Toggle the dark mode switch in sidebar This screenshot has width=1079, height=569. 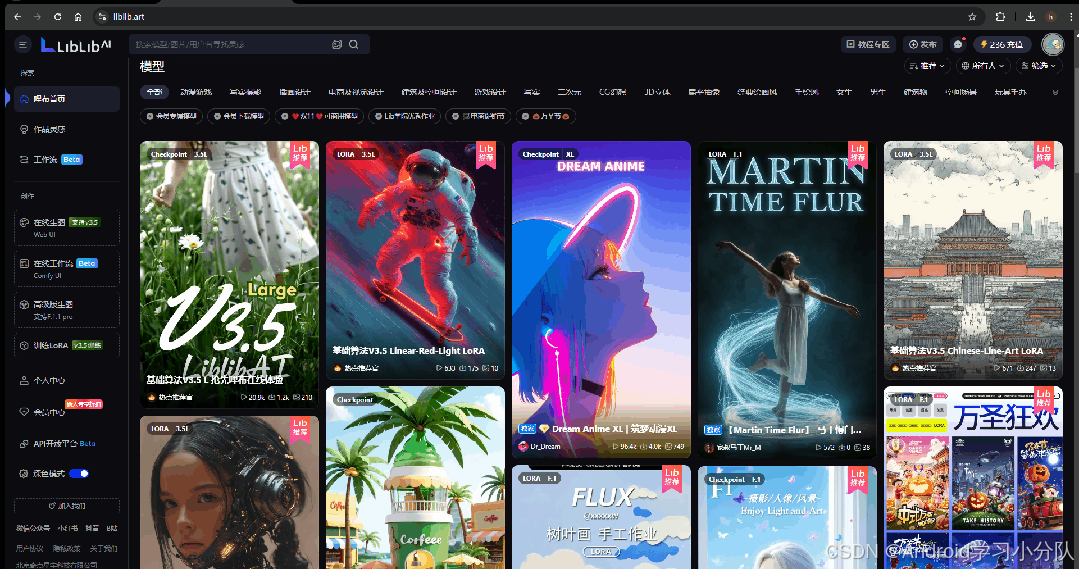79,473
